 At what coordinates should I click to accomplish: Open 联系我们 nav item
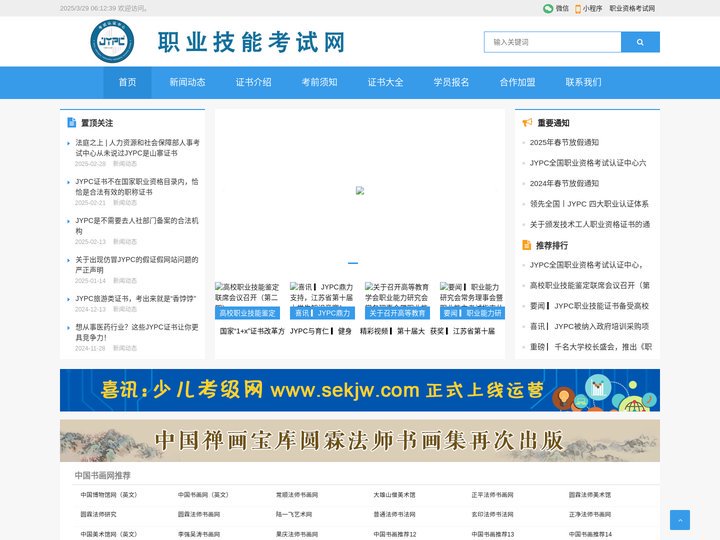click(x=584, y=82)
